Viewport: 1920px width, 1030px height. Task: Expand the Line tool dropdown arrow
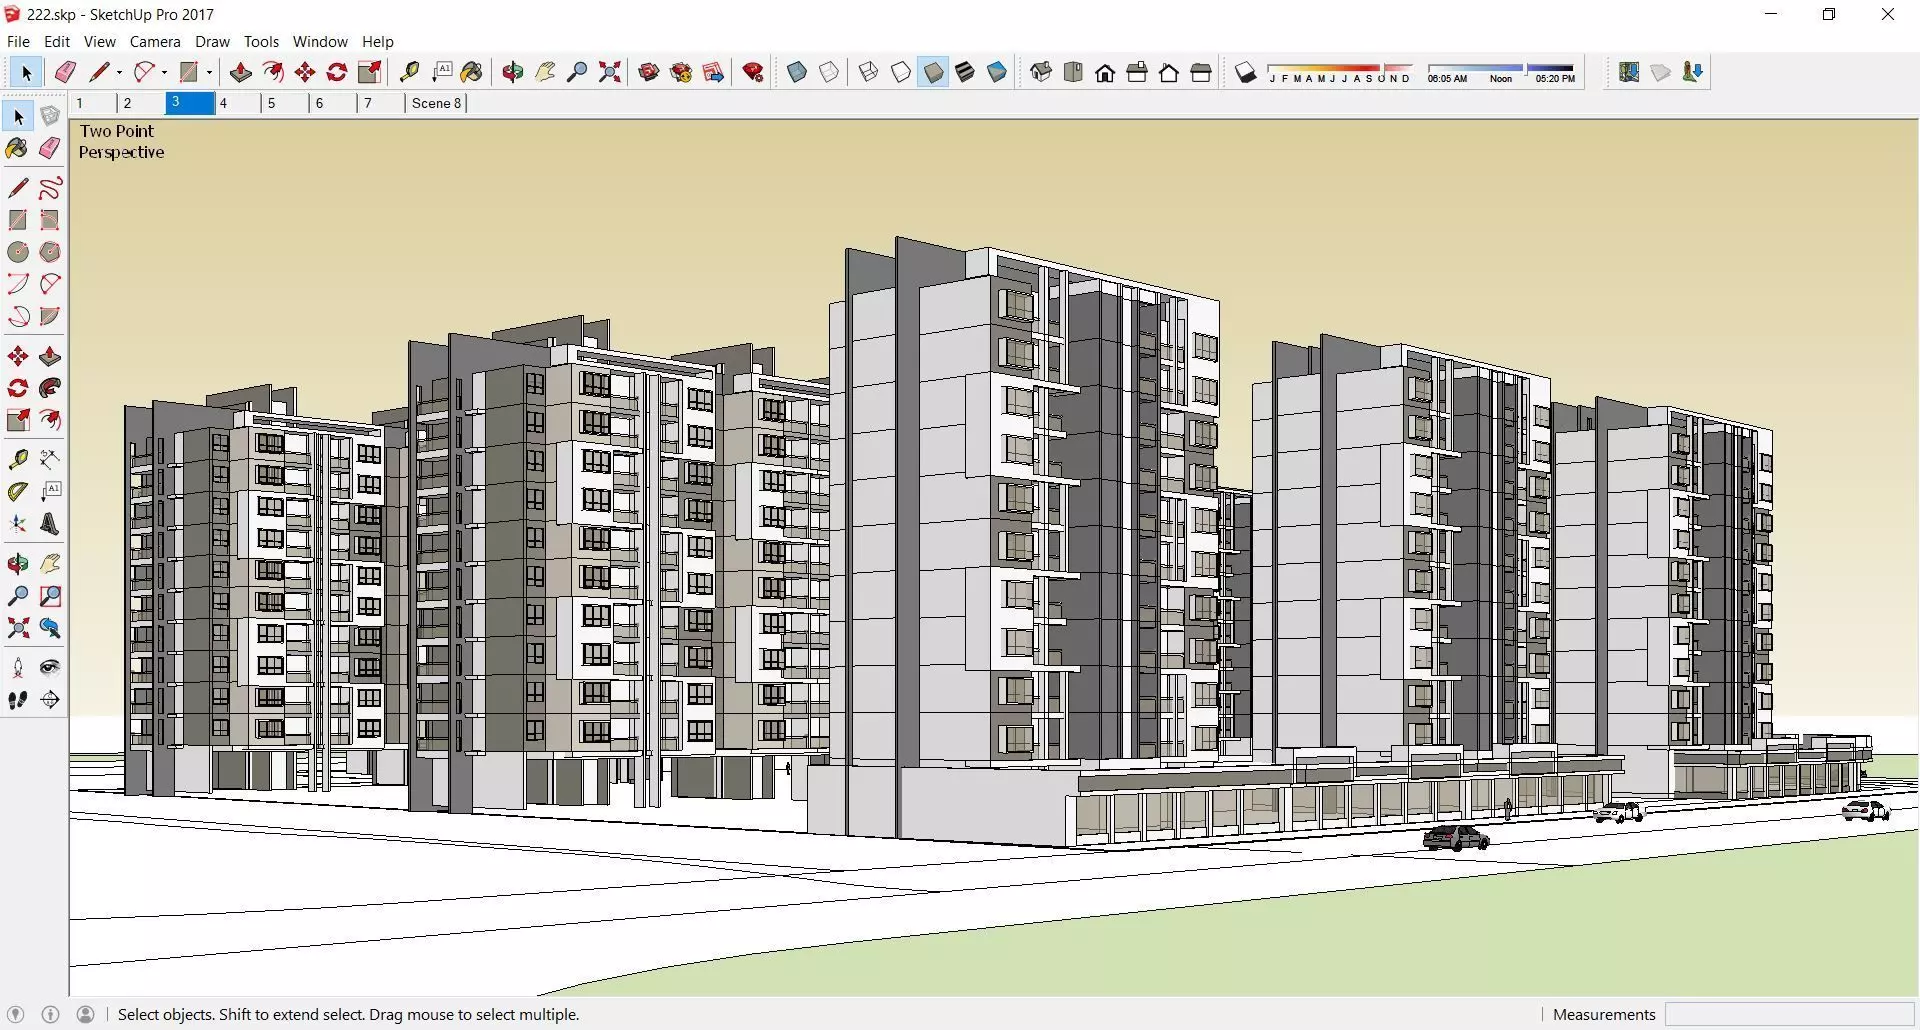119,72
